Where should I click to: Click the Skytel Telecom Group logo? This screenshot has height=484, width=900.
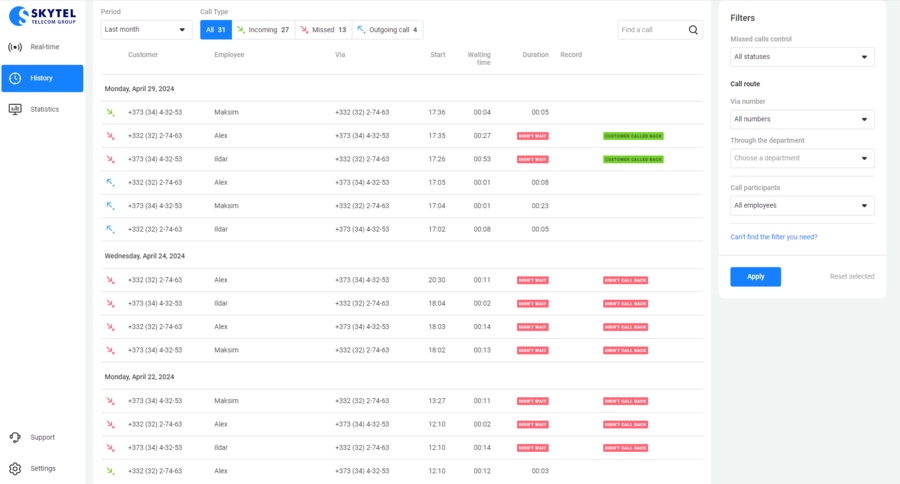42,15
